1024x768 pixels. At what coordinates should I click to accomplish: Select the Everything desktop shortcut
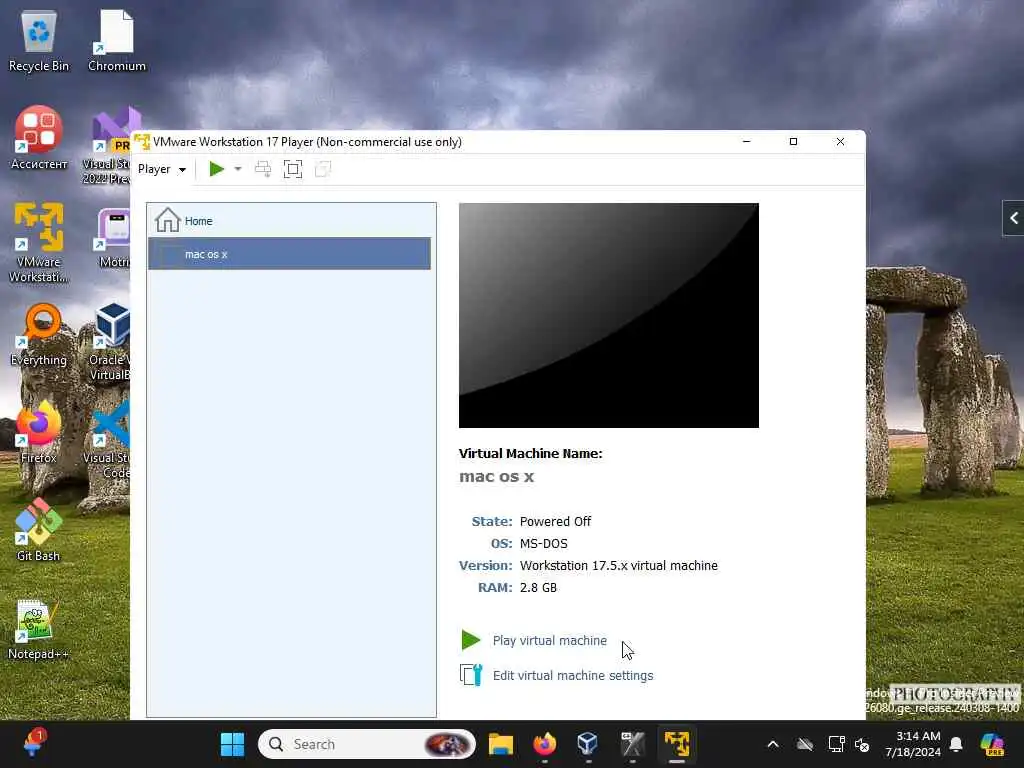(39, 334)
